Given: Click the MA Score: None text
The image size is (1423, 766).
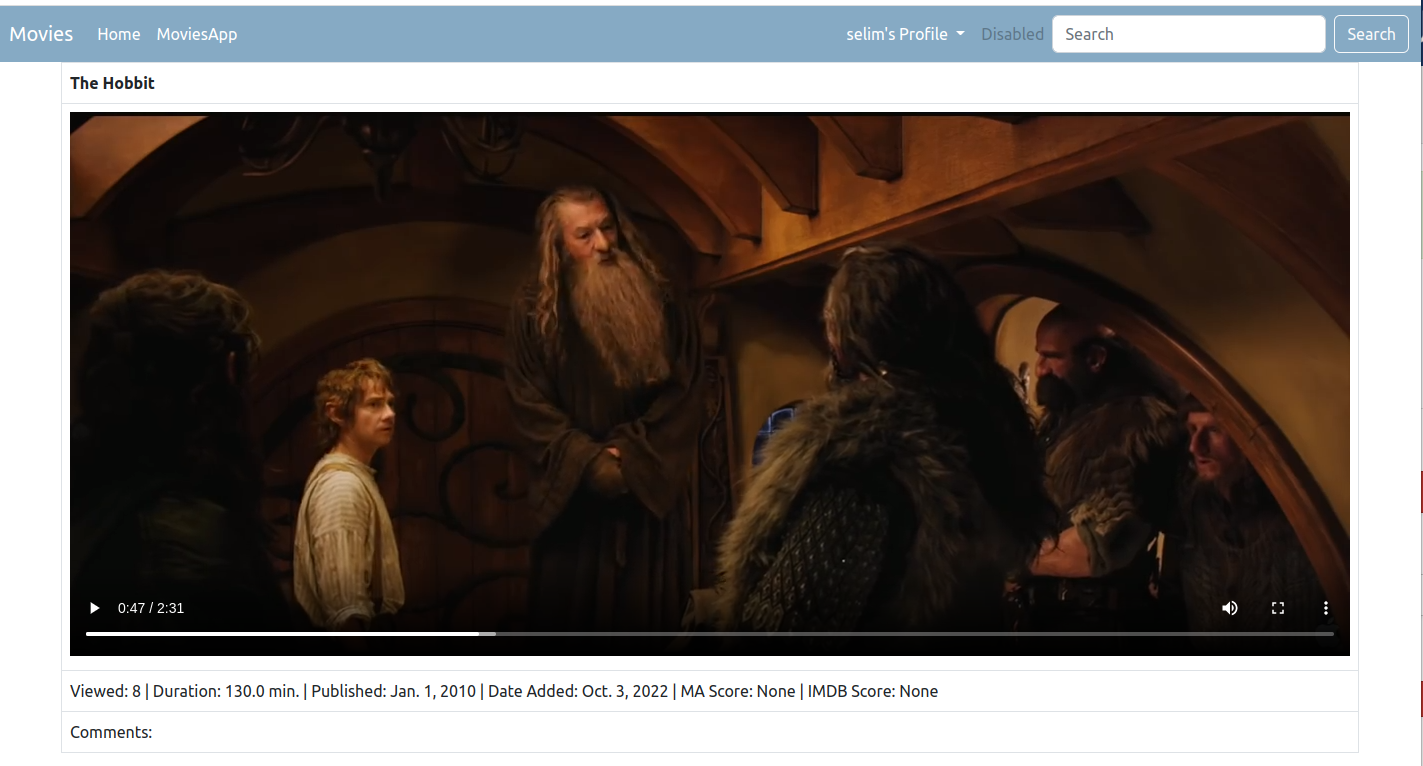Looking at the screenshot, I should 738,691.
